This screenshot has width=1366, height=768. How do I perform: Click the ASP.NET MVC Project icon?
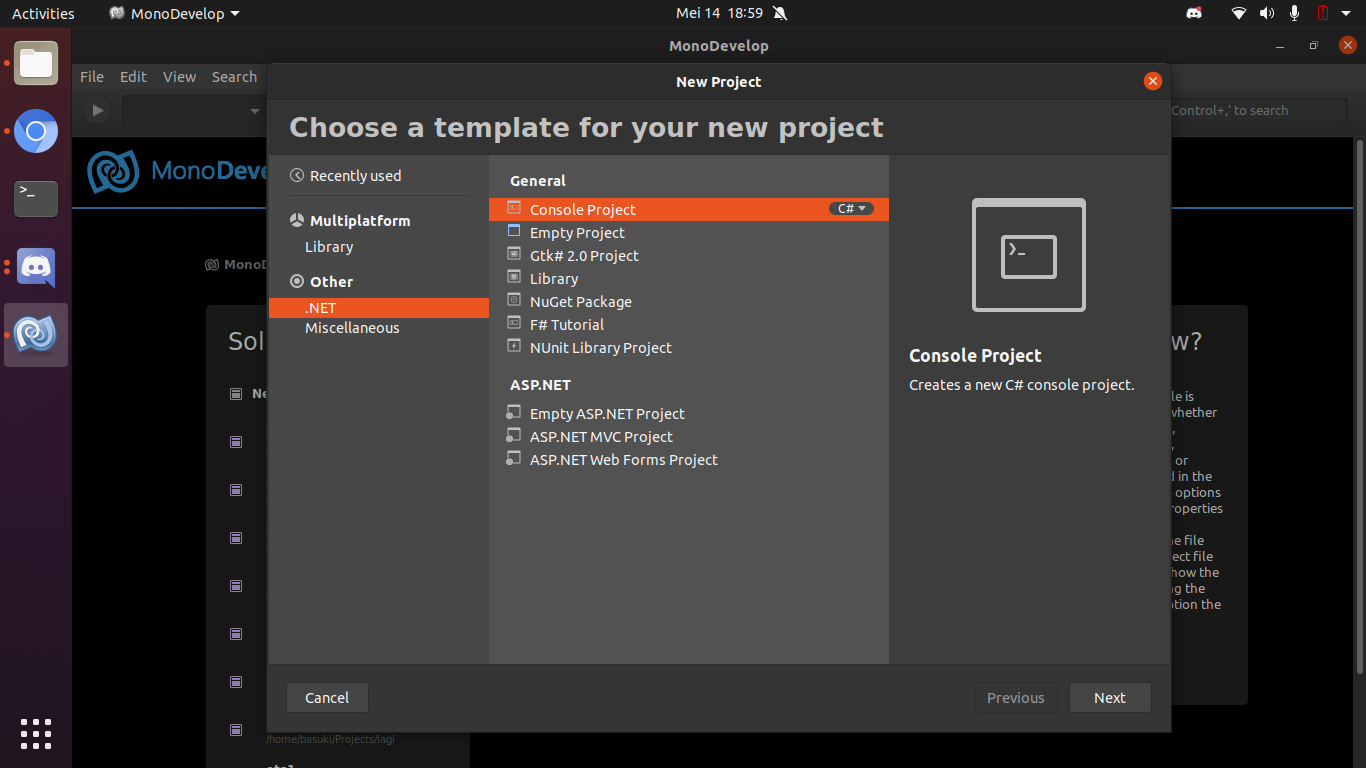pyautogui.click(x=514, y=435)
